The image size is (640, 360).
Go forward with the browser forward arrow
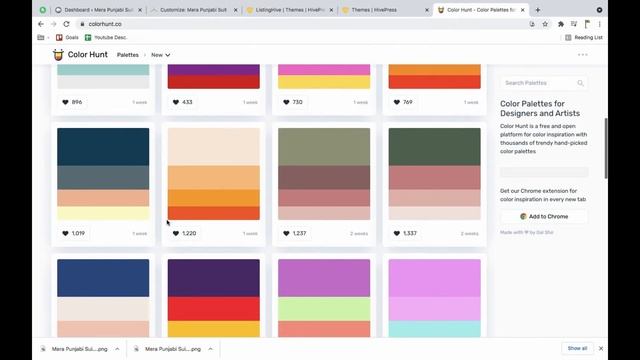[x=53, y=24]
